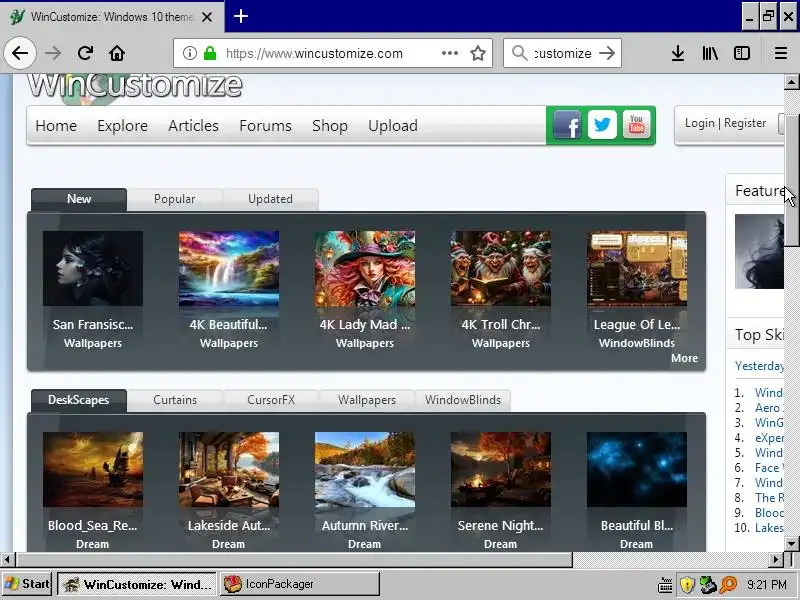The width and height of the screenshot is (800, 600).
Task: Select the New tab
Action: (x=79, y=199)
